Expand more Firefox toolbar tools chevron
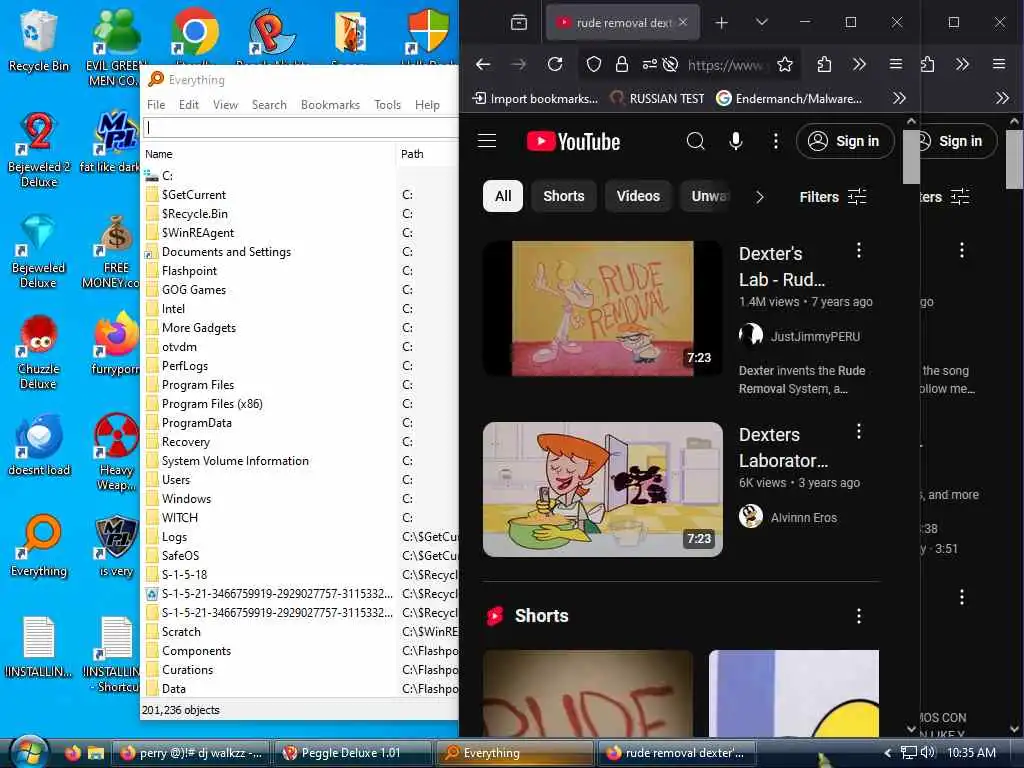This screenshot has height=768, width=1024. click(859, 64)
